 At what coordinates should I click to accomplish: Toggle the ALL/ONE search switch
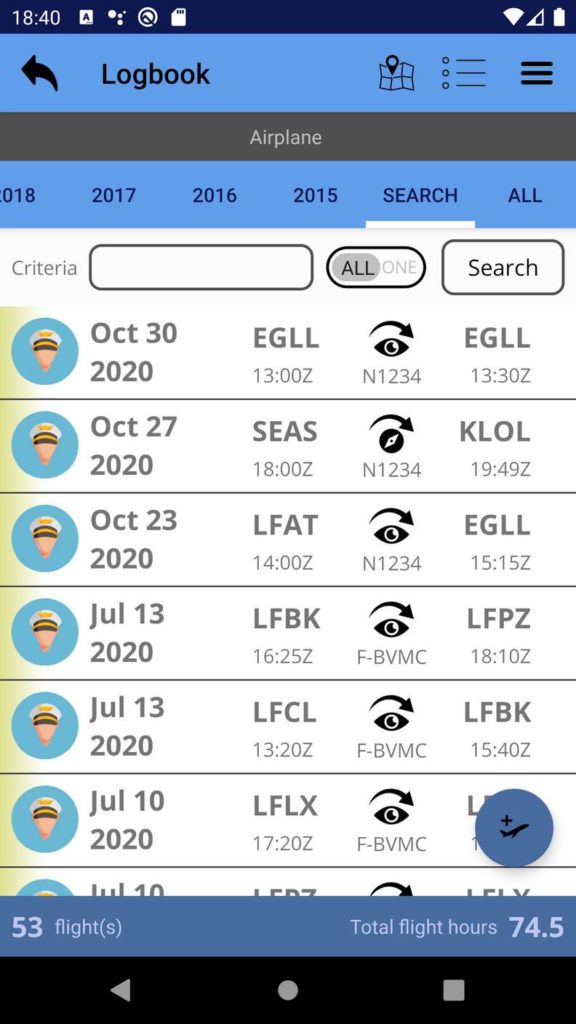click(376, 268)
